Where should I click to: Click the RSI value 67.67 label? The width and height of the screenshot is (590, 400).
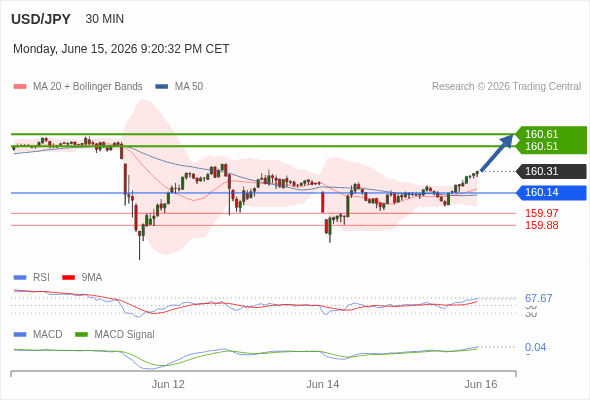pyautogui.click(x=538, y=298)
